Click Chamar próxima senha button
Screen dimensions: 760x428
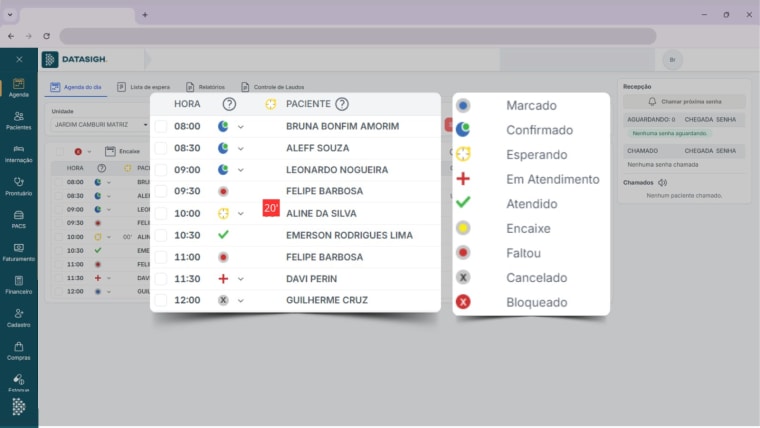(684, 102)
